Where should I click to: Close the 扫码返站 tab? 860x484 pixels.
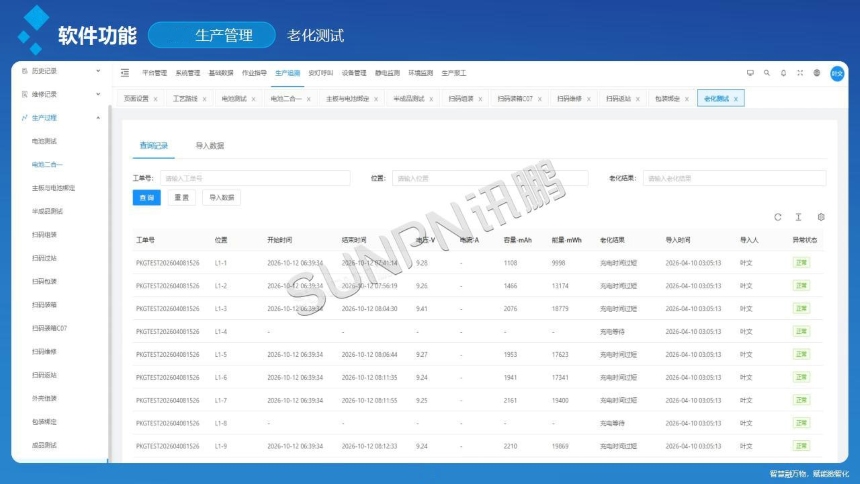point(638,99)
